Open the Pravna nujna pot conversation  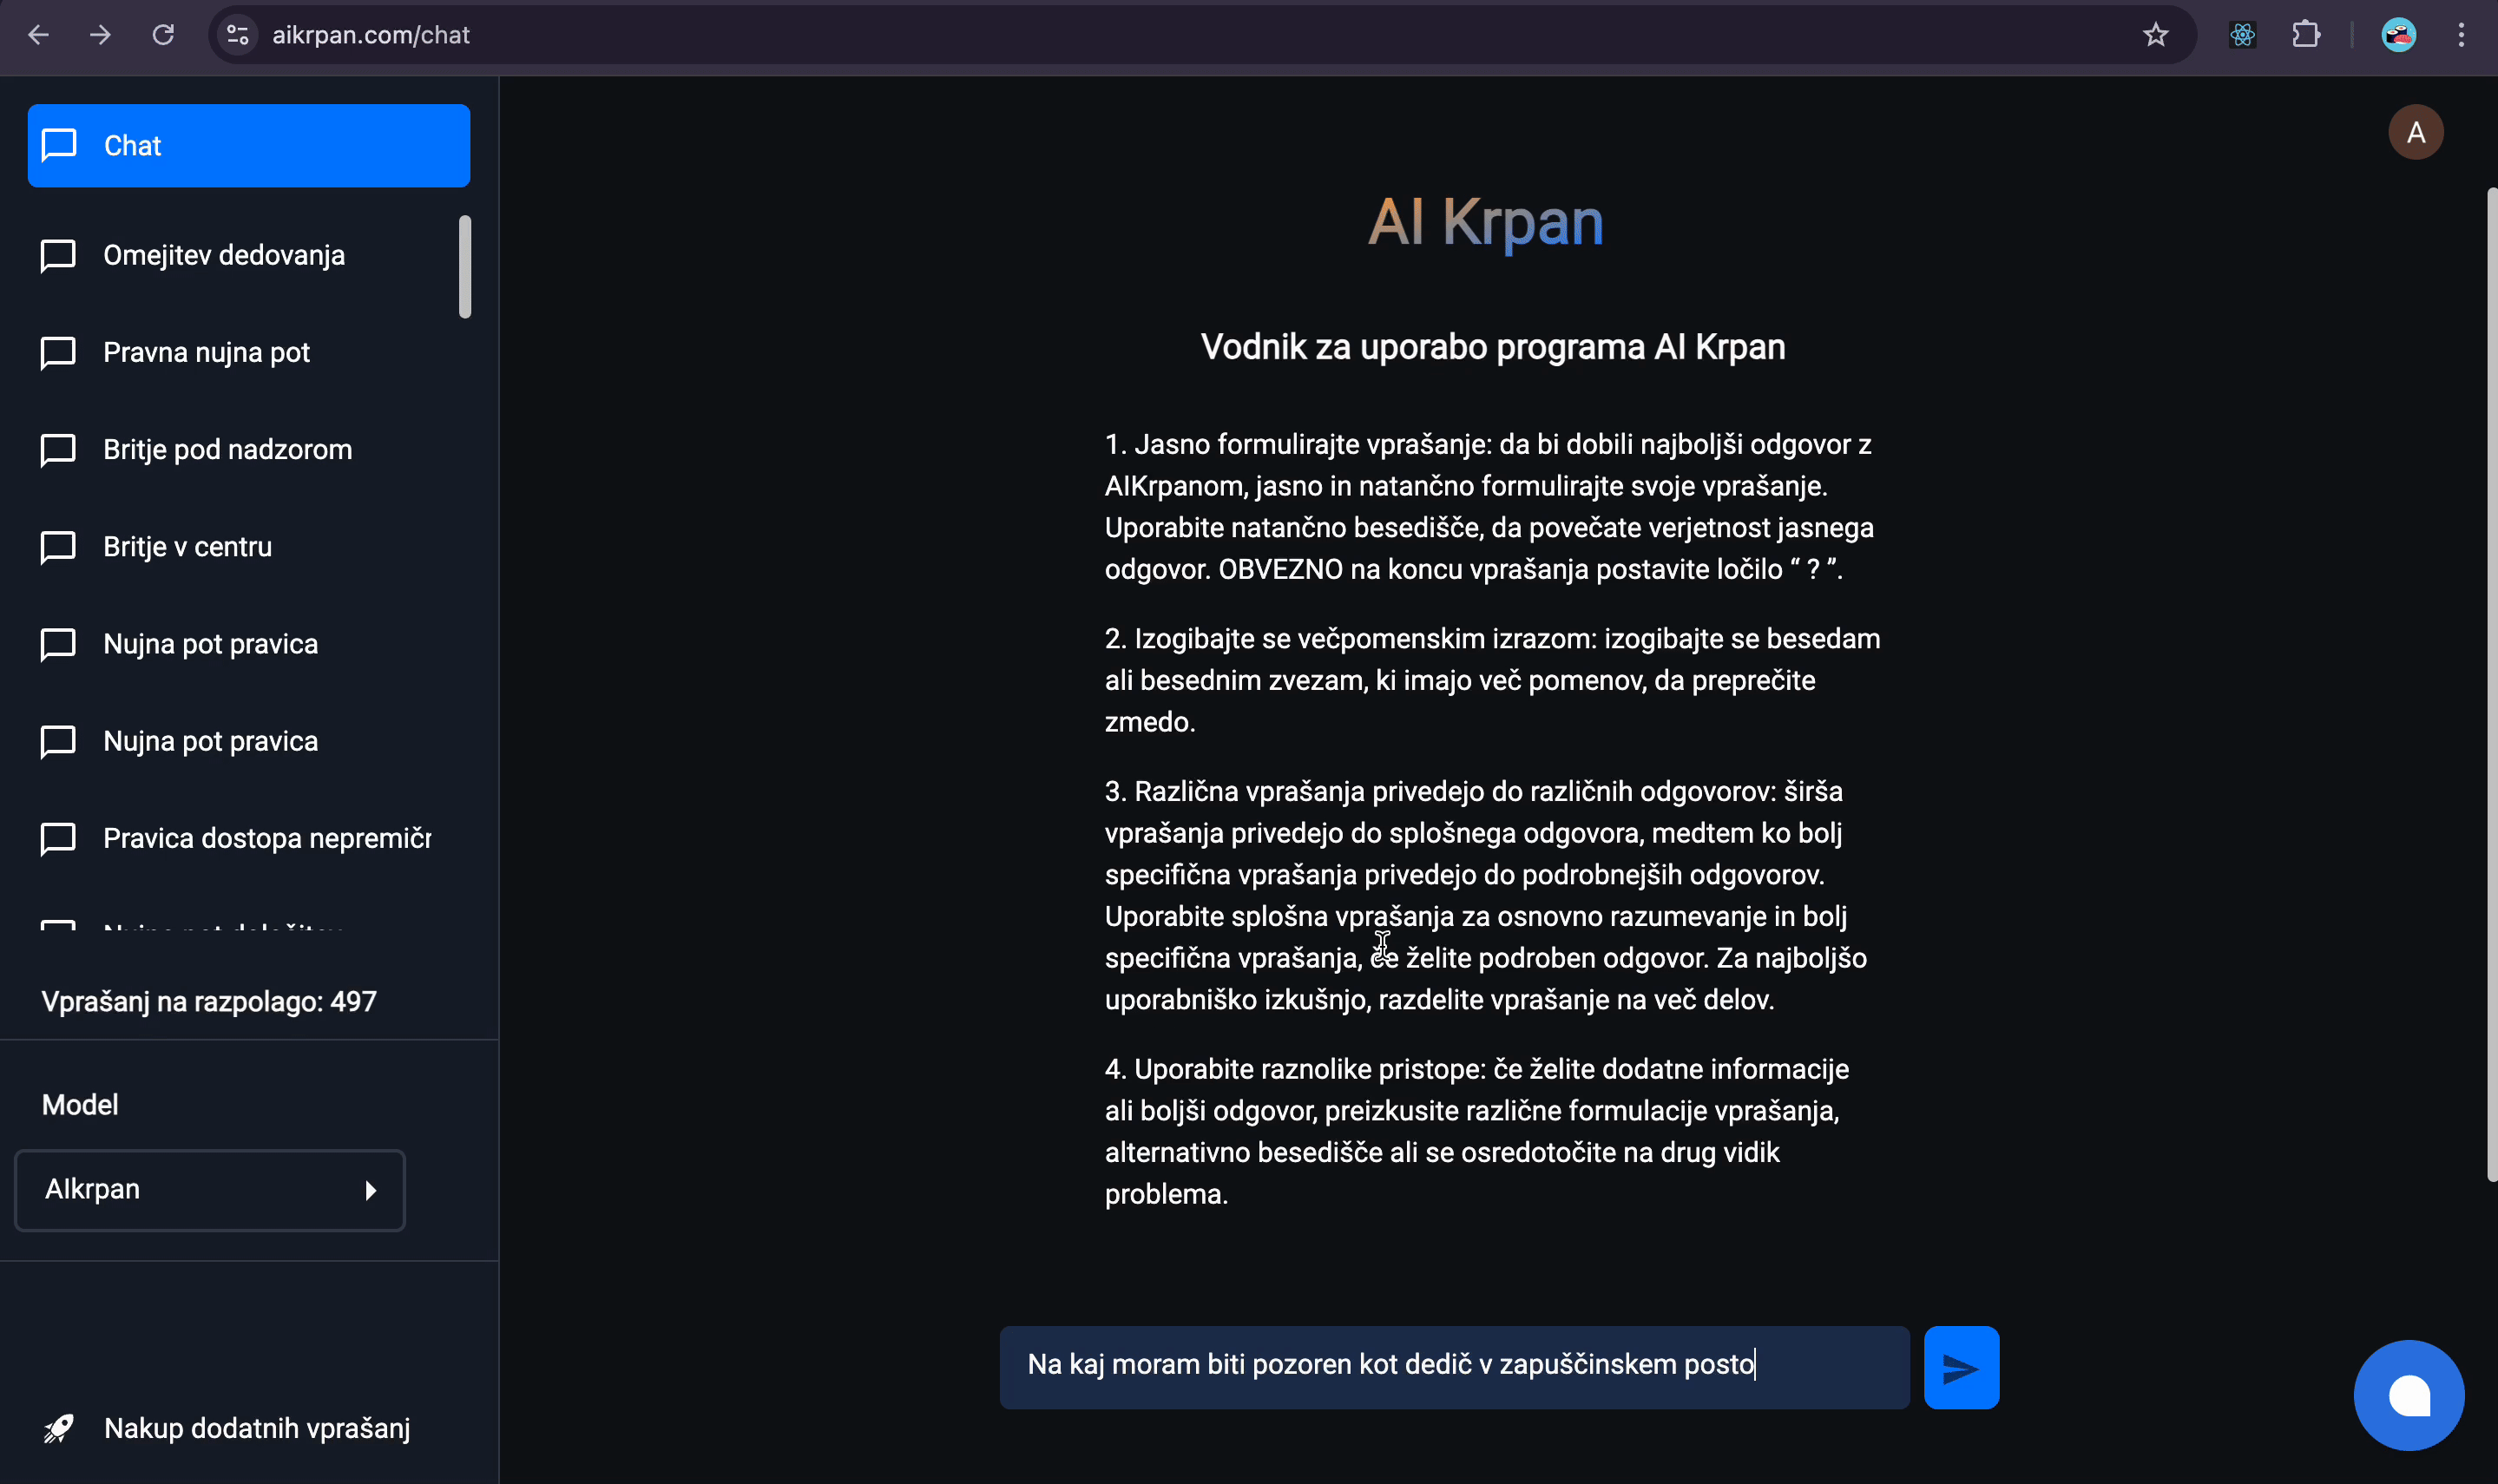206,352
